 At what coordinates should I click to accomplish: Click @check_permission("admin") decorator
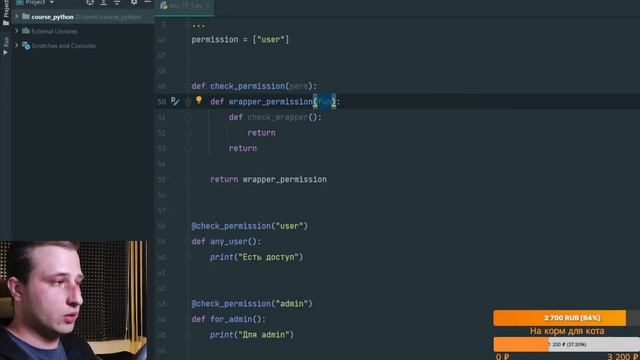(x=252, y=304)
